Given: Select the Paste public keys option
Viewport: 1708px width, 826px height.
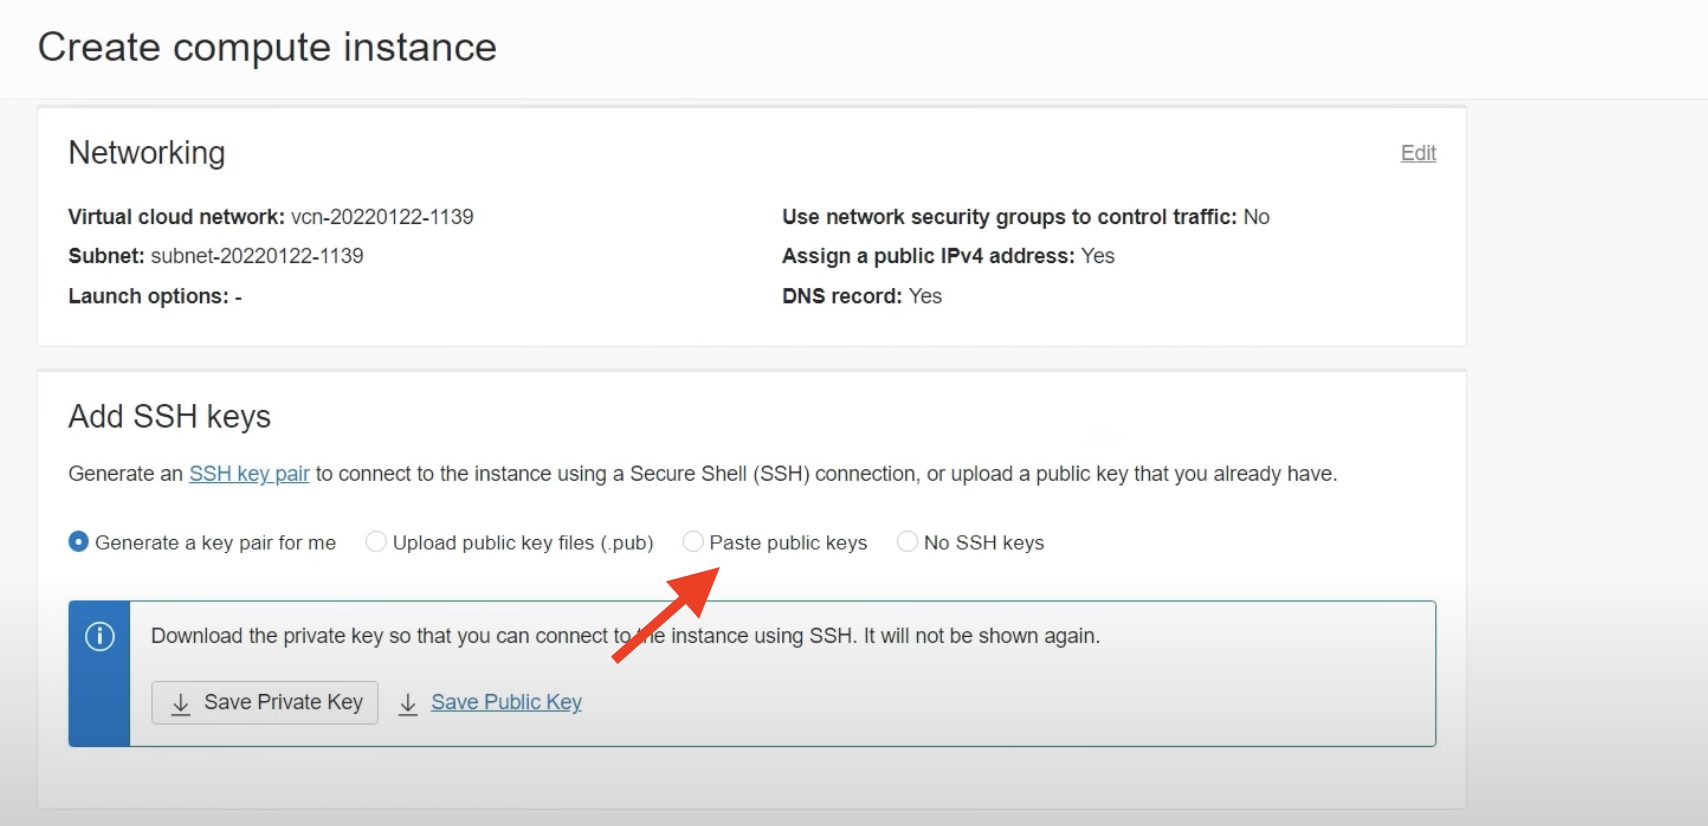Looking at the screenshot, I should pos(693,541).
